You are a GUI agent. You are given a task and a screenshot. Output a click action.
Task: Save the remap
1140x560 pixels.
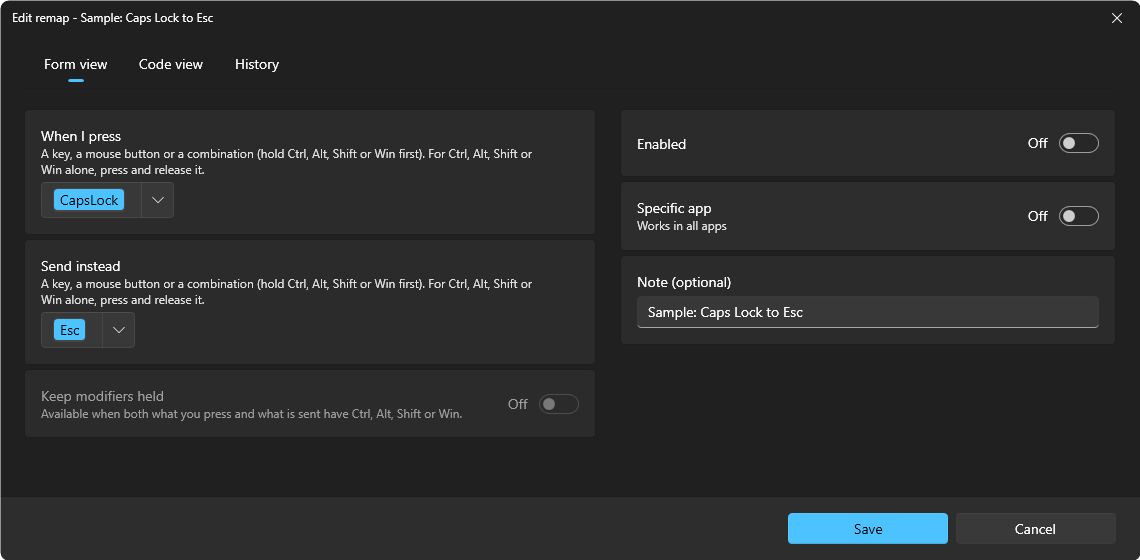click(x=867, y=529)
